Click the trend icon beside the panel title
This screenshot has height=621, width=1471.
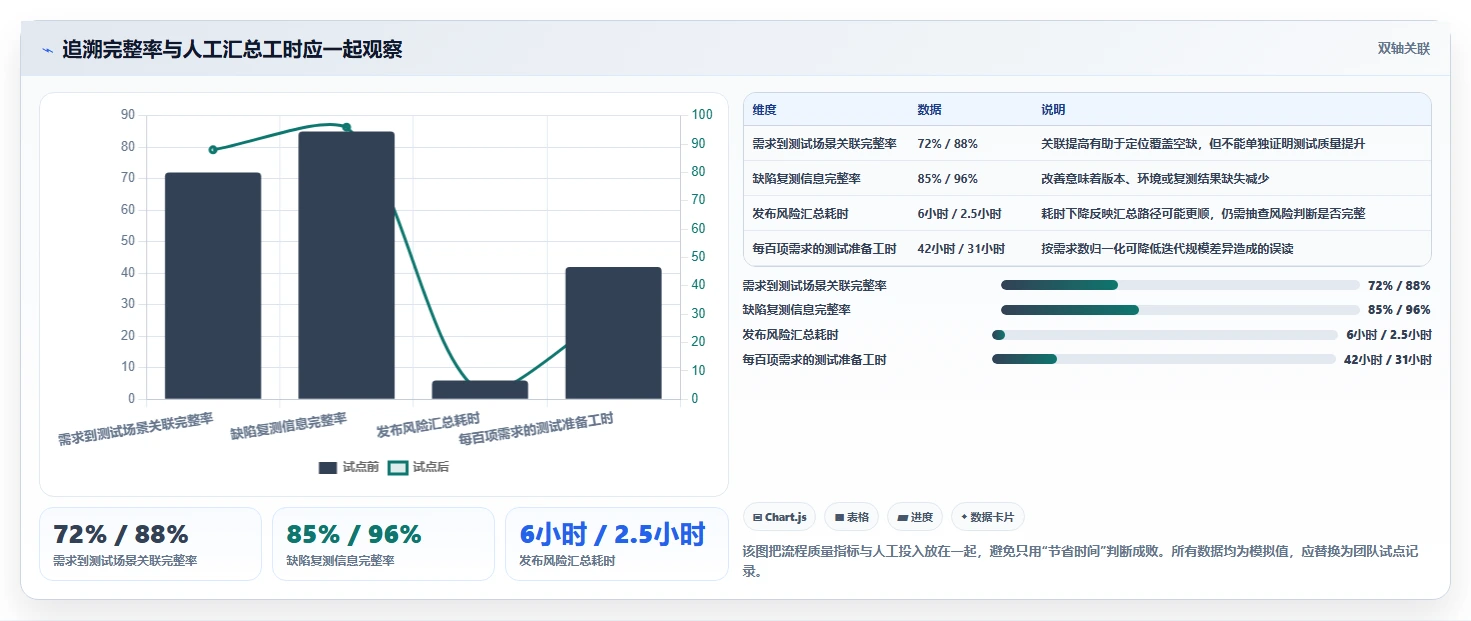point(47,50)
